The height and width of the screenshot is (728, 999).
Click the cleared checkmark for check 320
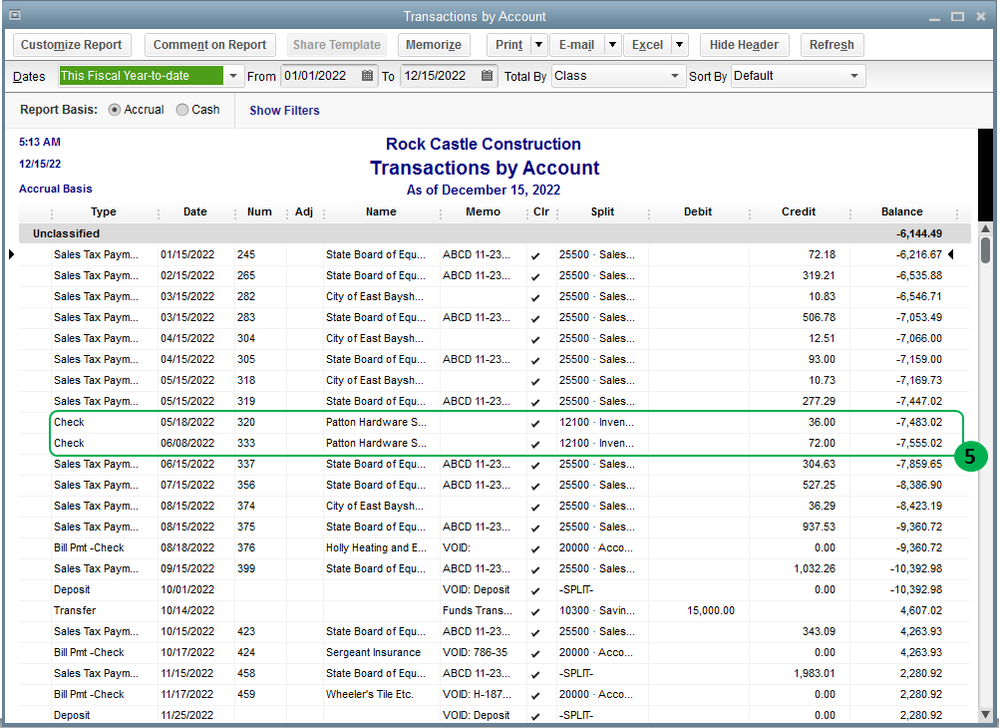[535, 423]
